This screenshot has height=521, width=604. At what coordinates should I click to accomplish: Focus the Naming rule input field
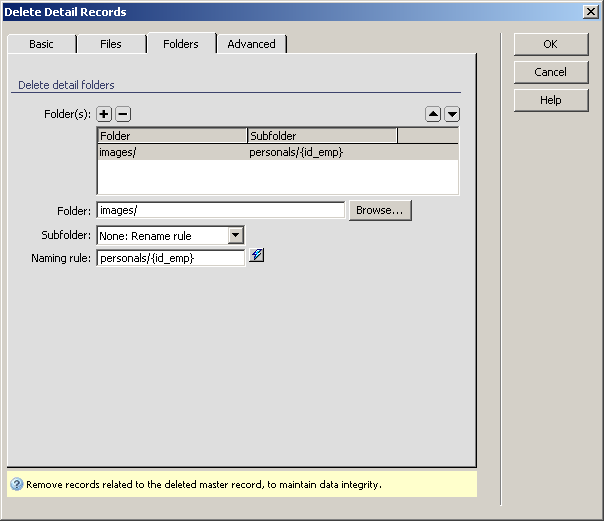[x=170, y=258]
